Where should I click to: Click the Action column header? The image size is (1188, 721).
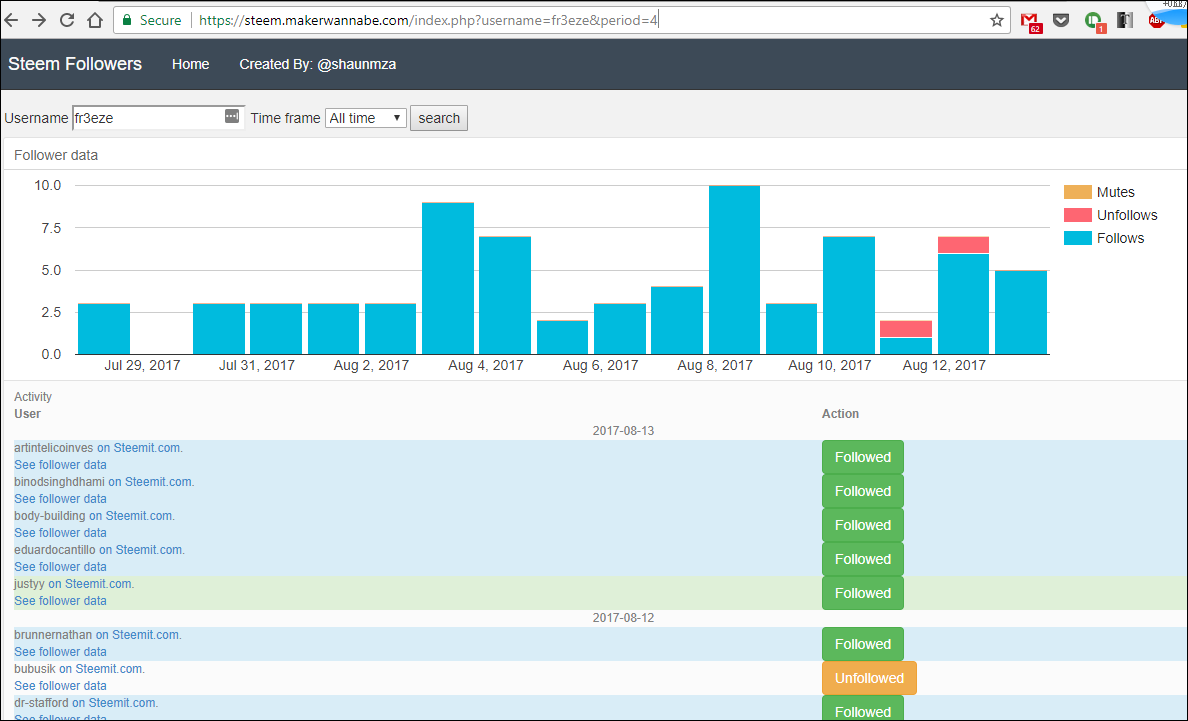840,414
